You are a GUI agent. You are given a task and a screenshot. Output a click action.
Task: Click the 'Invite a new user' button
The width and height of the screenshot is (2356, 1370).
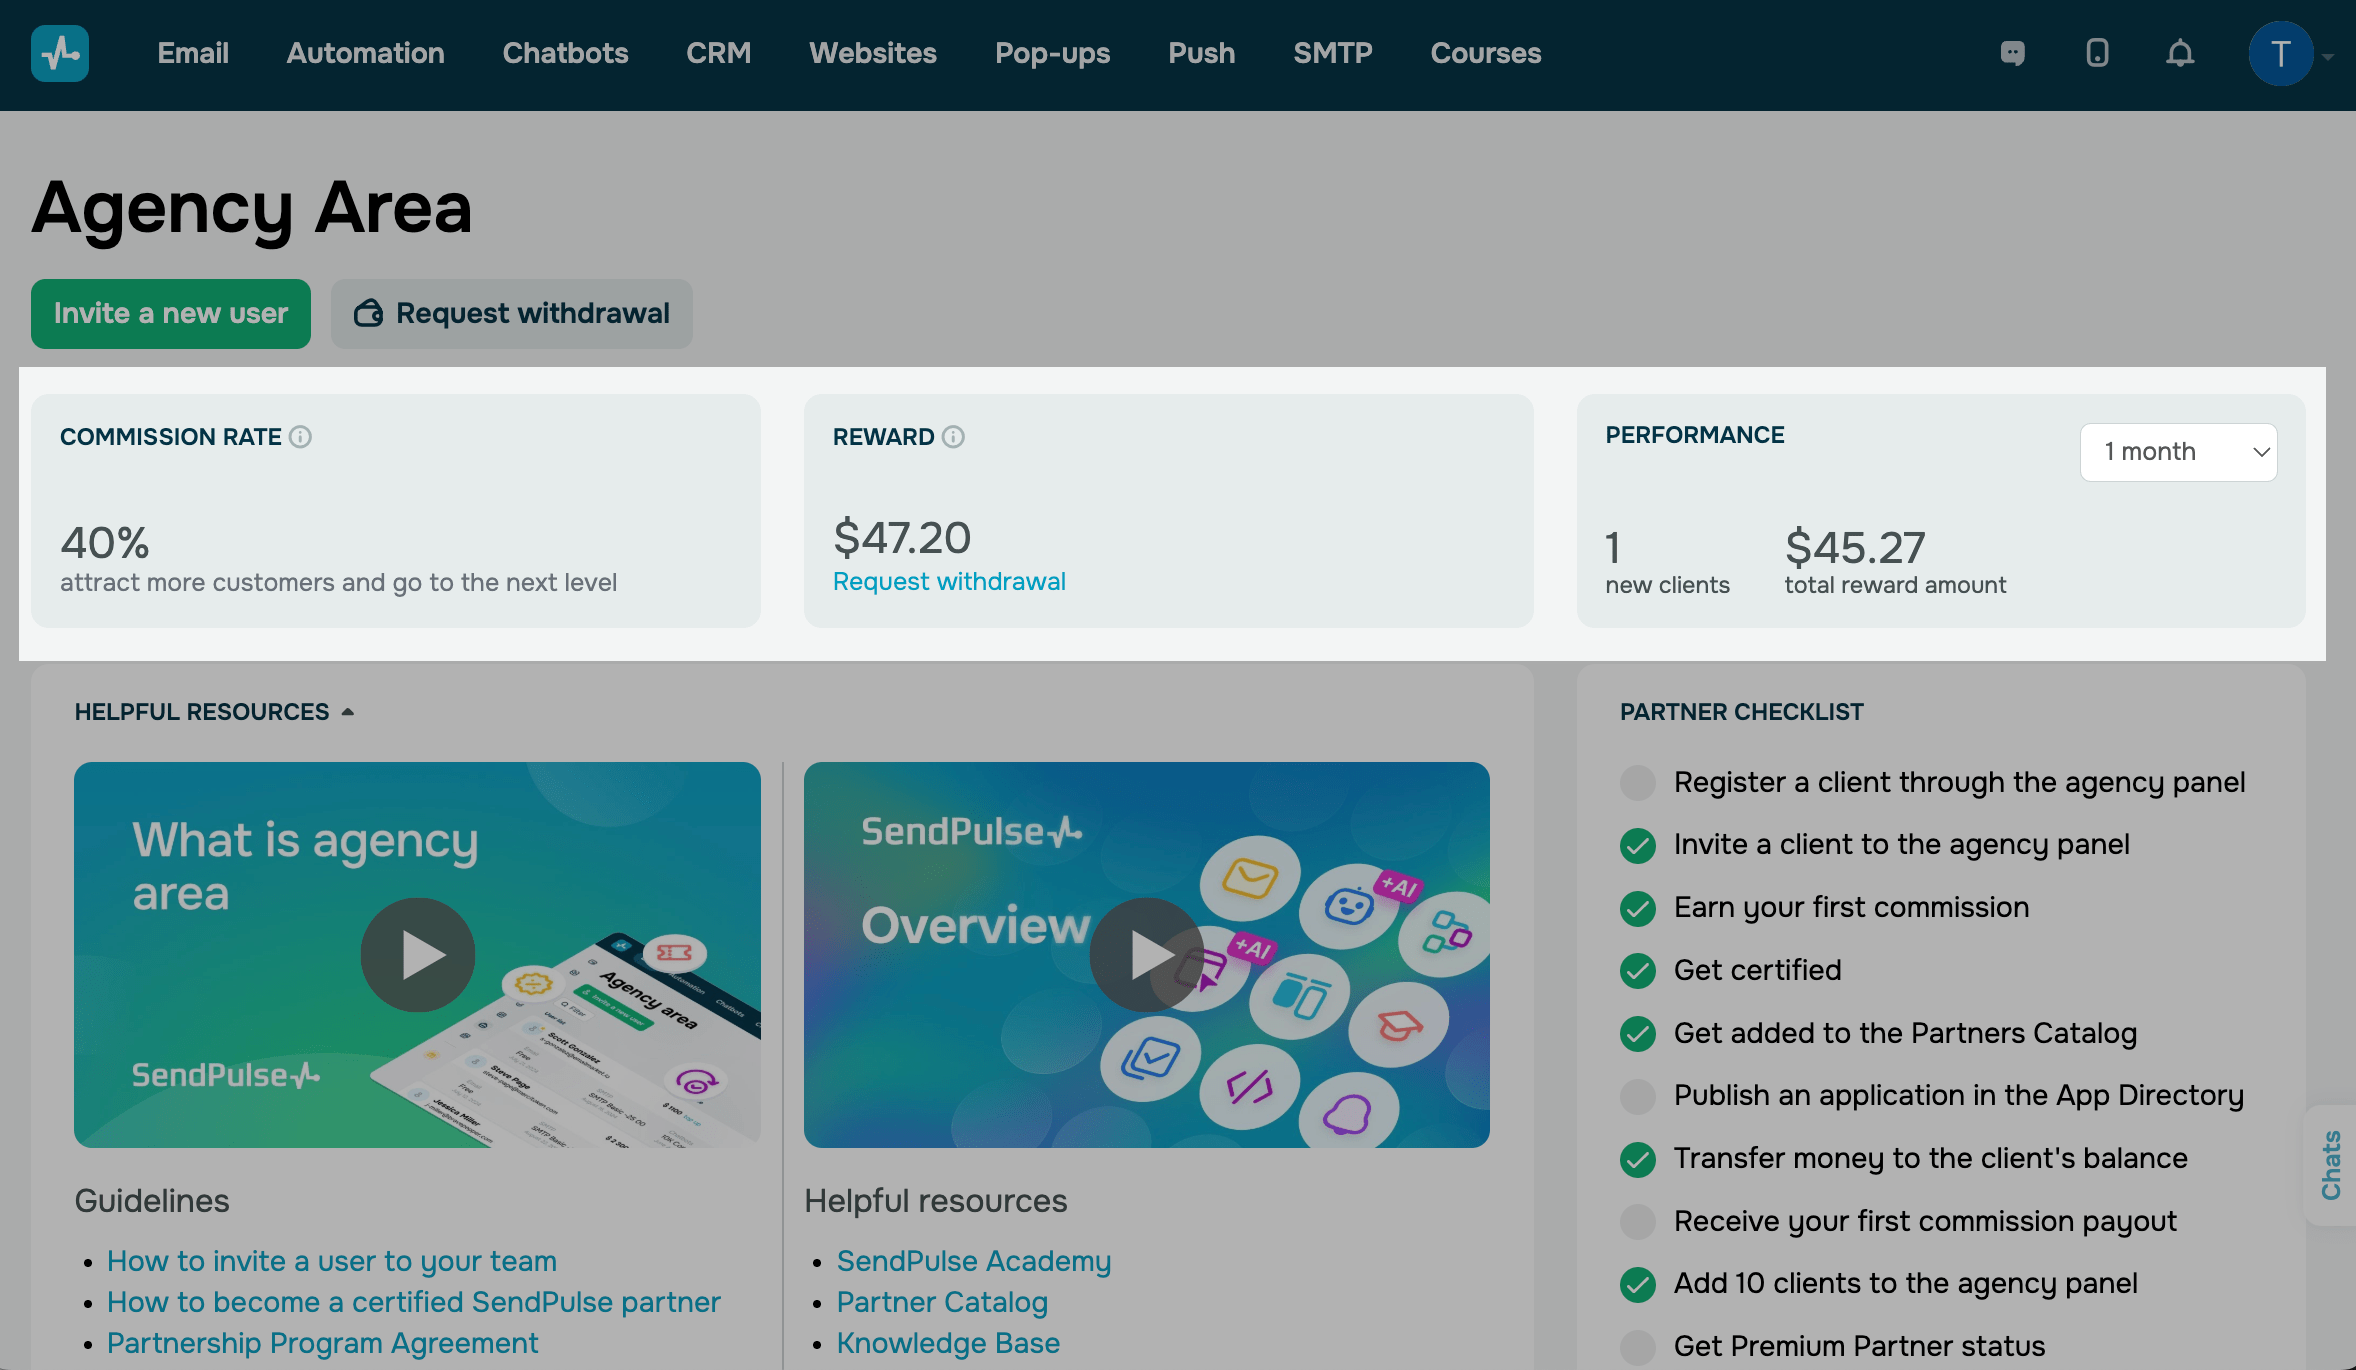pos(171,314)
